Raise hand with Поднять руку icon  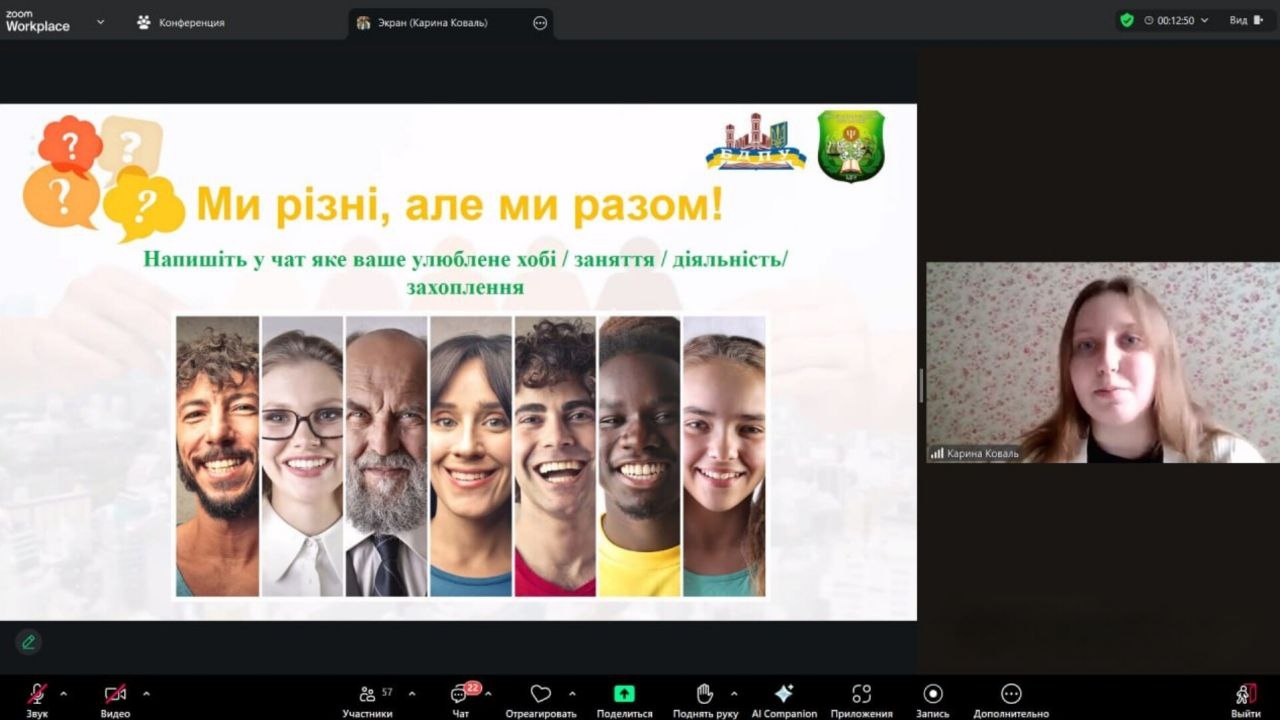click(x=705, y=695)
